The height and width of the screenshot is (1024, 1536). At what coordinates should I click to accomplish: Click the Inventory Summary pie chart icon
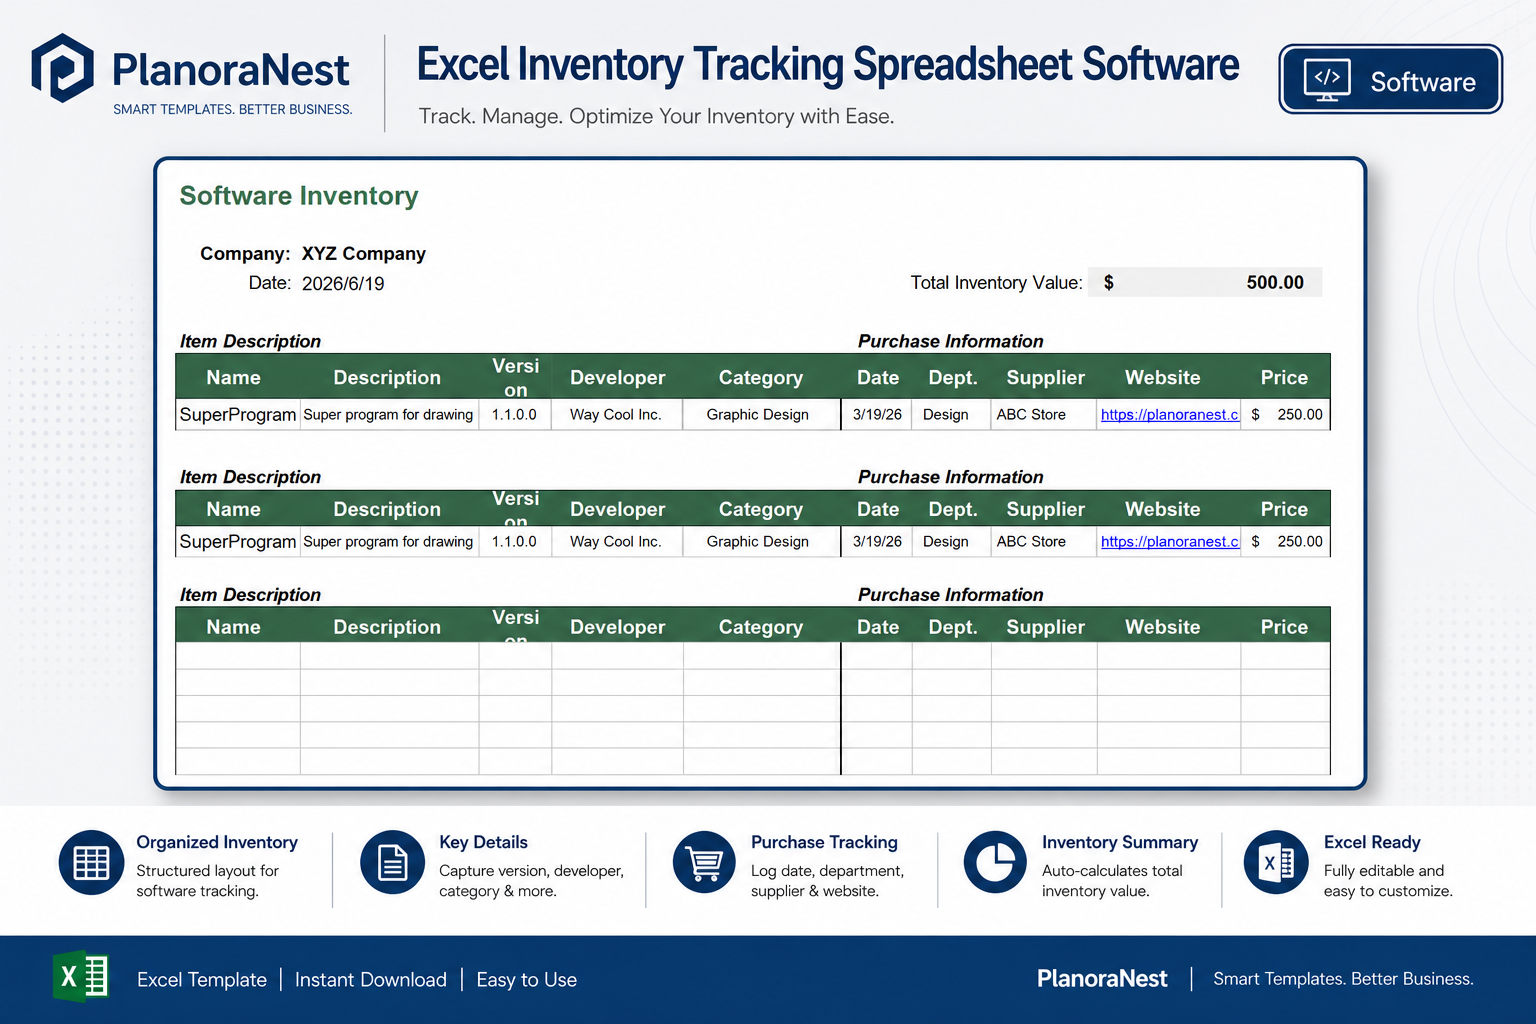(995, 862)
